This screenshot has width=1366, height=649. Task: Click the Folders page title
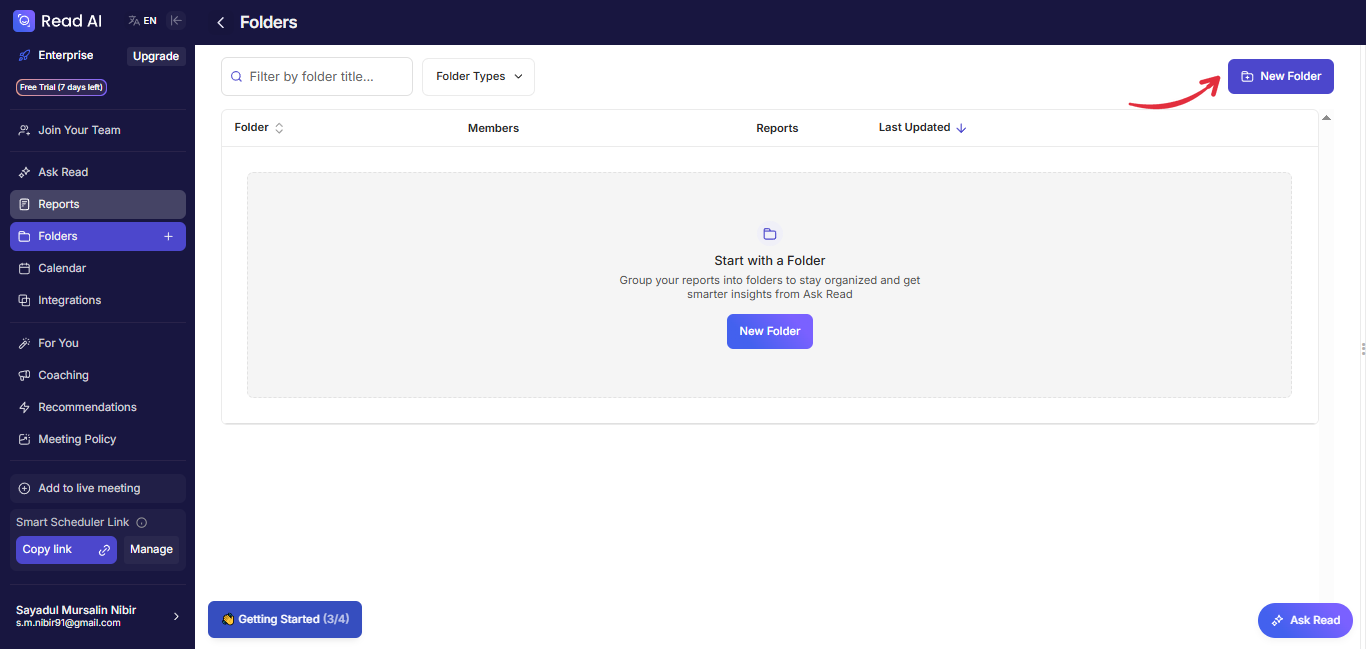[269, 23]
